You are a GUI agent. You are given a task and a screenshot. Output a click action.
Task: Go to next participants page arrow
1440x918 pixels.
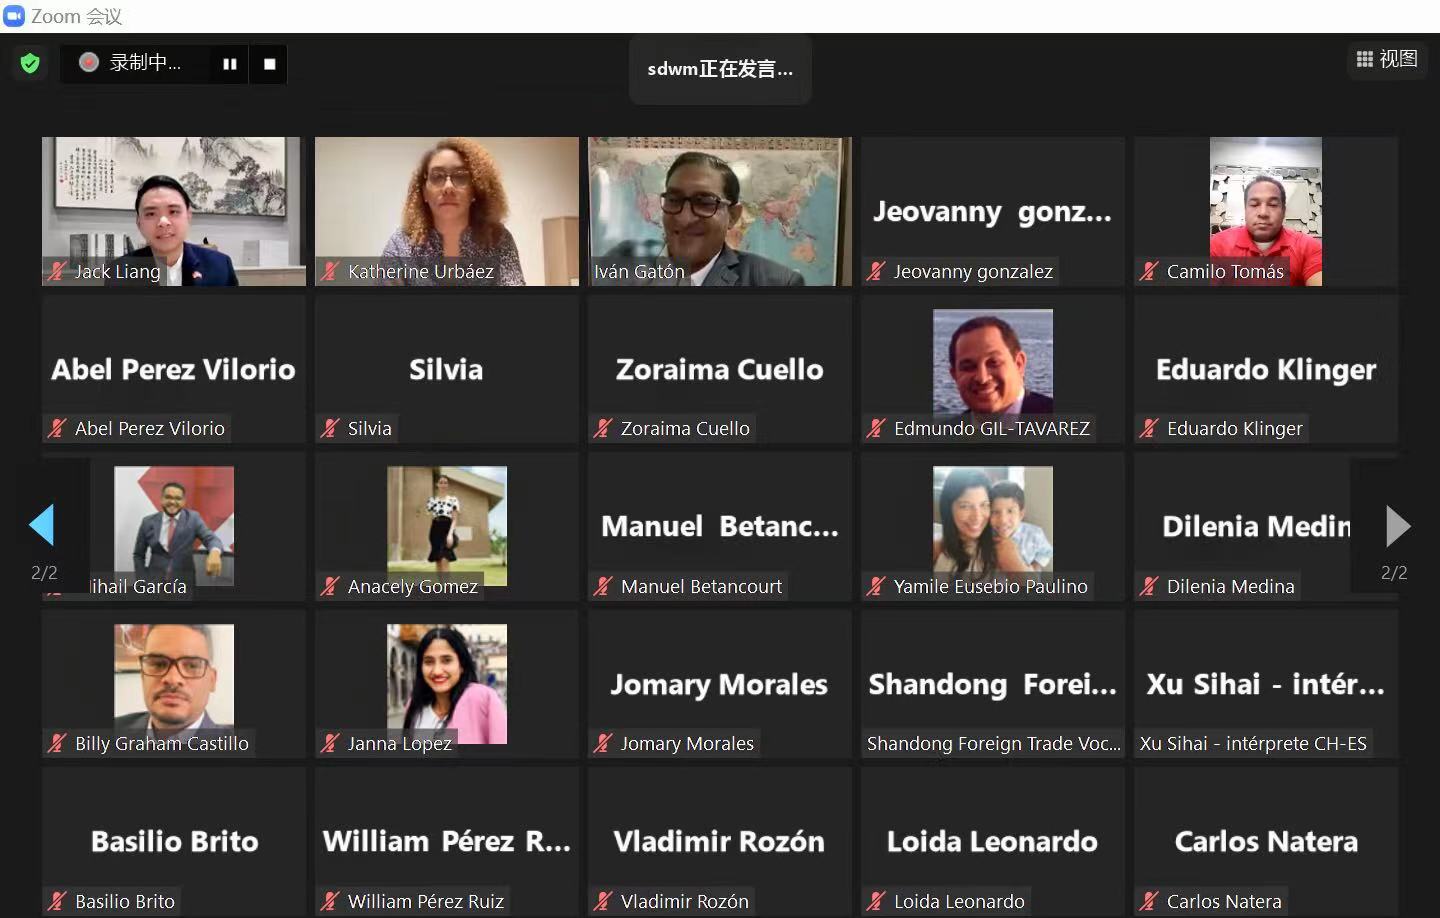tap(1398, 526)
